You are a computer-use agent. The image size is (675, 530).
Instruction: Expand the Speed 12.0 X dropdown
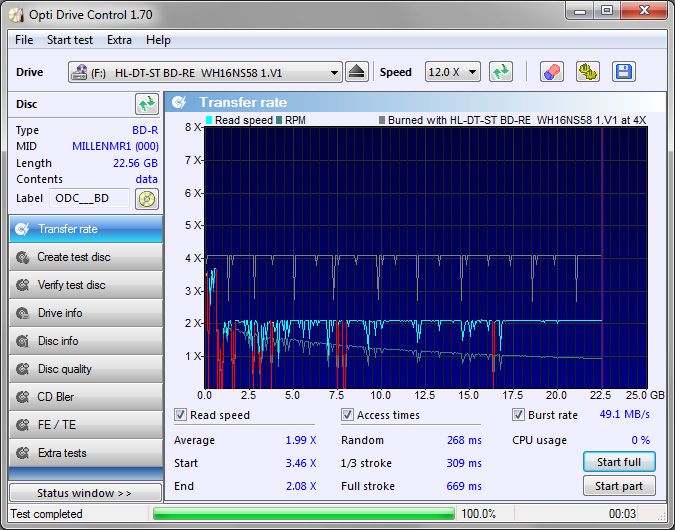point(453,73)
